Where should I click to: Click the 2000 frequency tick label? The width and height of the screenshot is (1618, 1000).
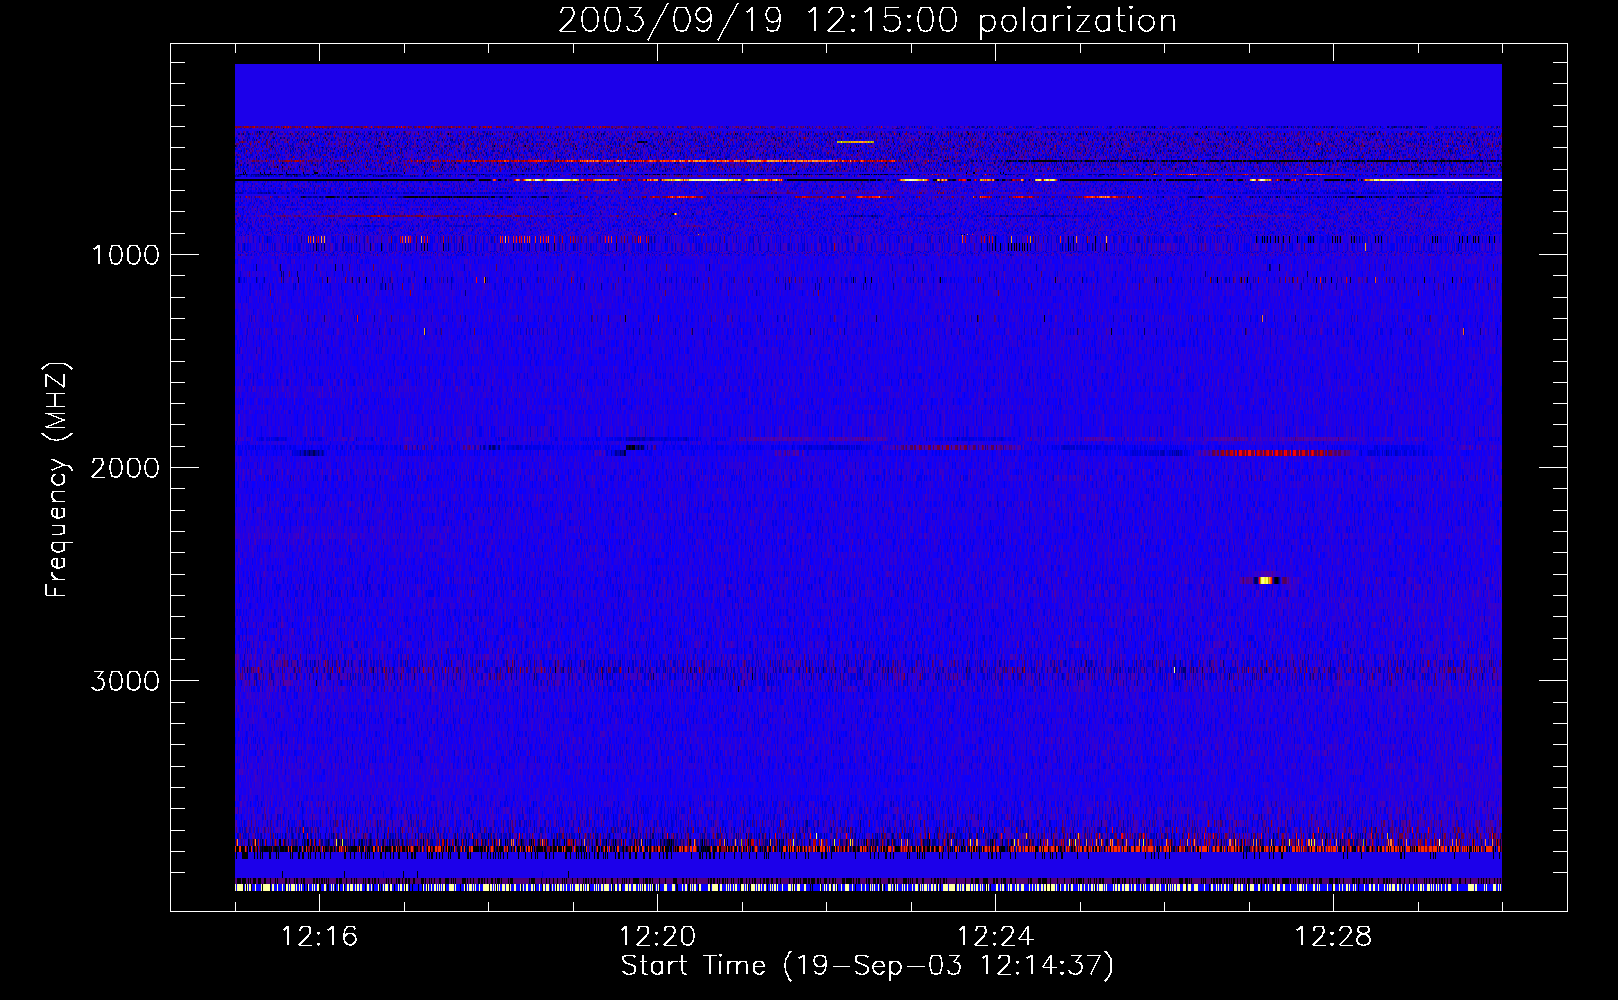click(125, 468)
